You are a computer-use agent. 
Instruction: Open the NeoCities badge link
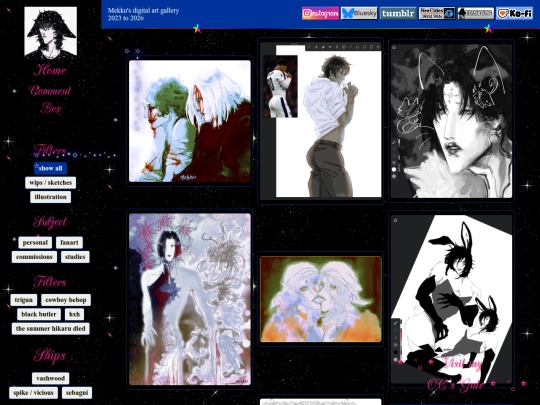(x=437, y=13)
